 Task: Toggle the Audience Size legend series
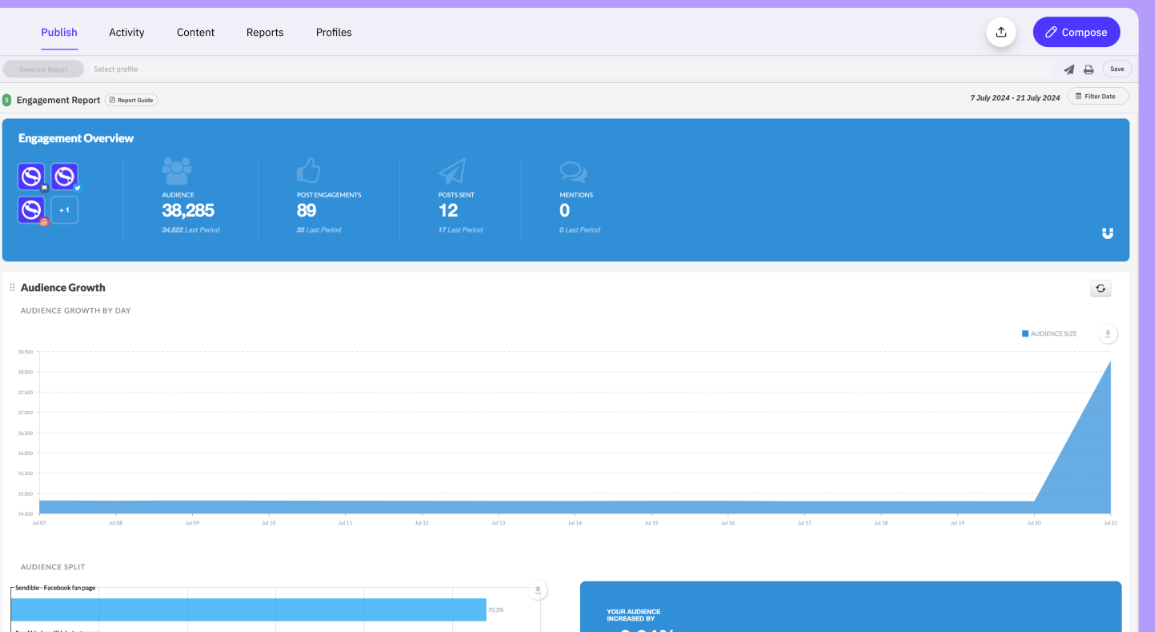(1049, 334)
